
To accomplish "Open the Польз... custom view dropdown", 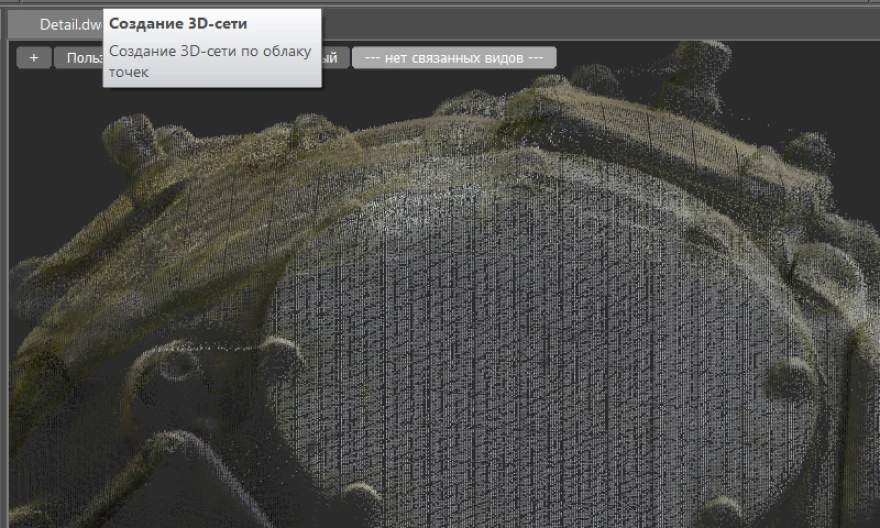I will [x=78, y=58].
